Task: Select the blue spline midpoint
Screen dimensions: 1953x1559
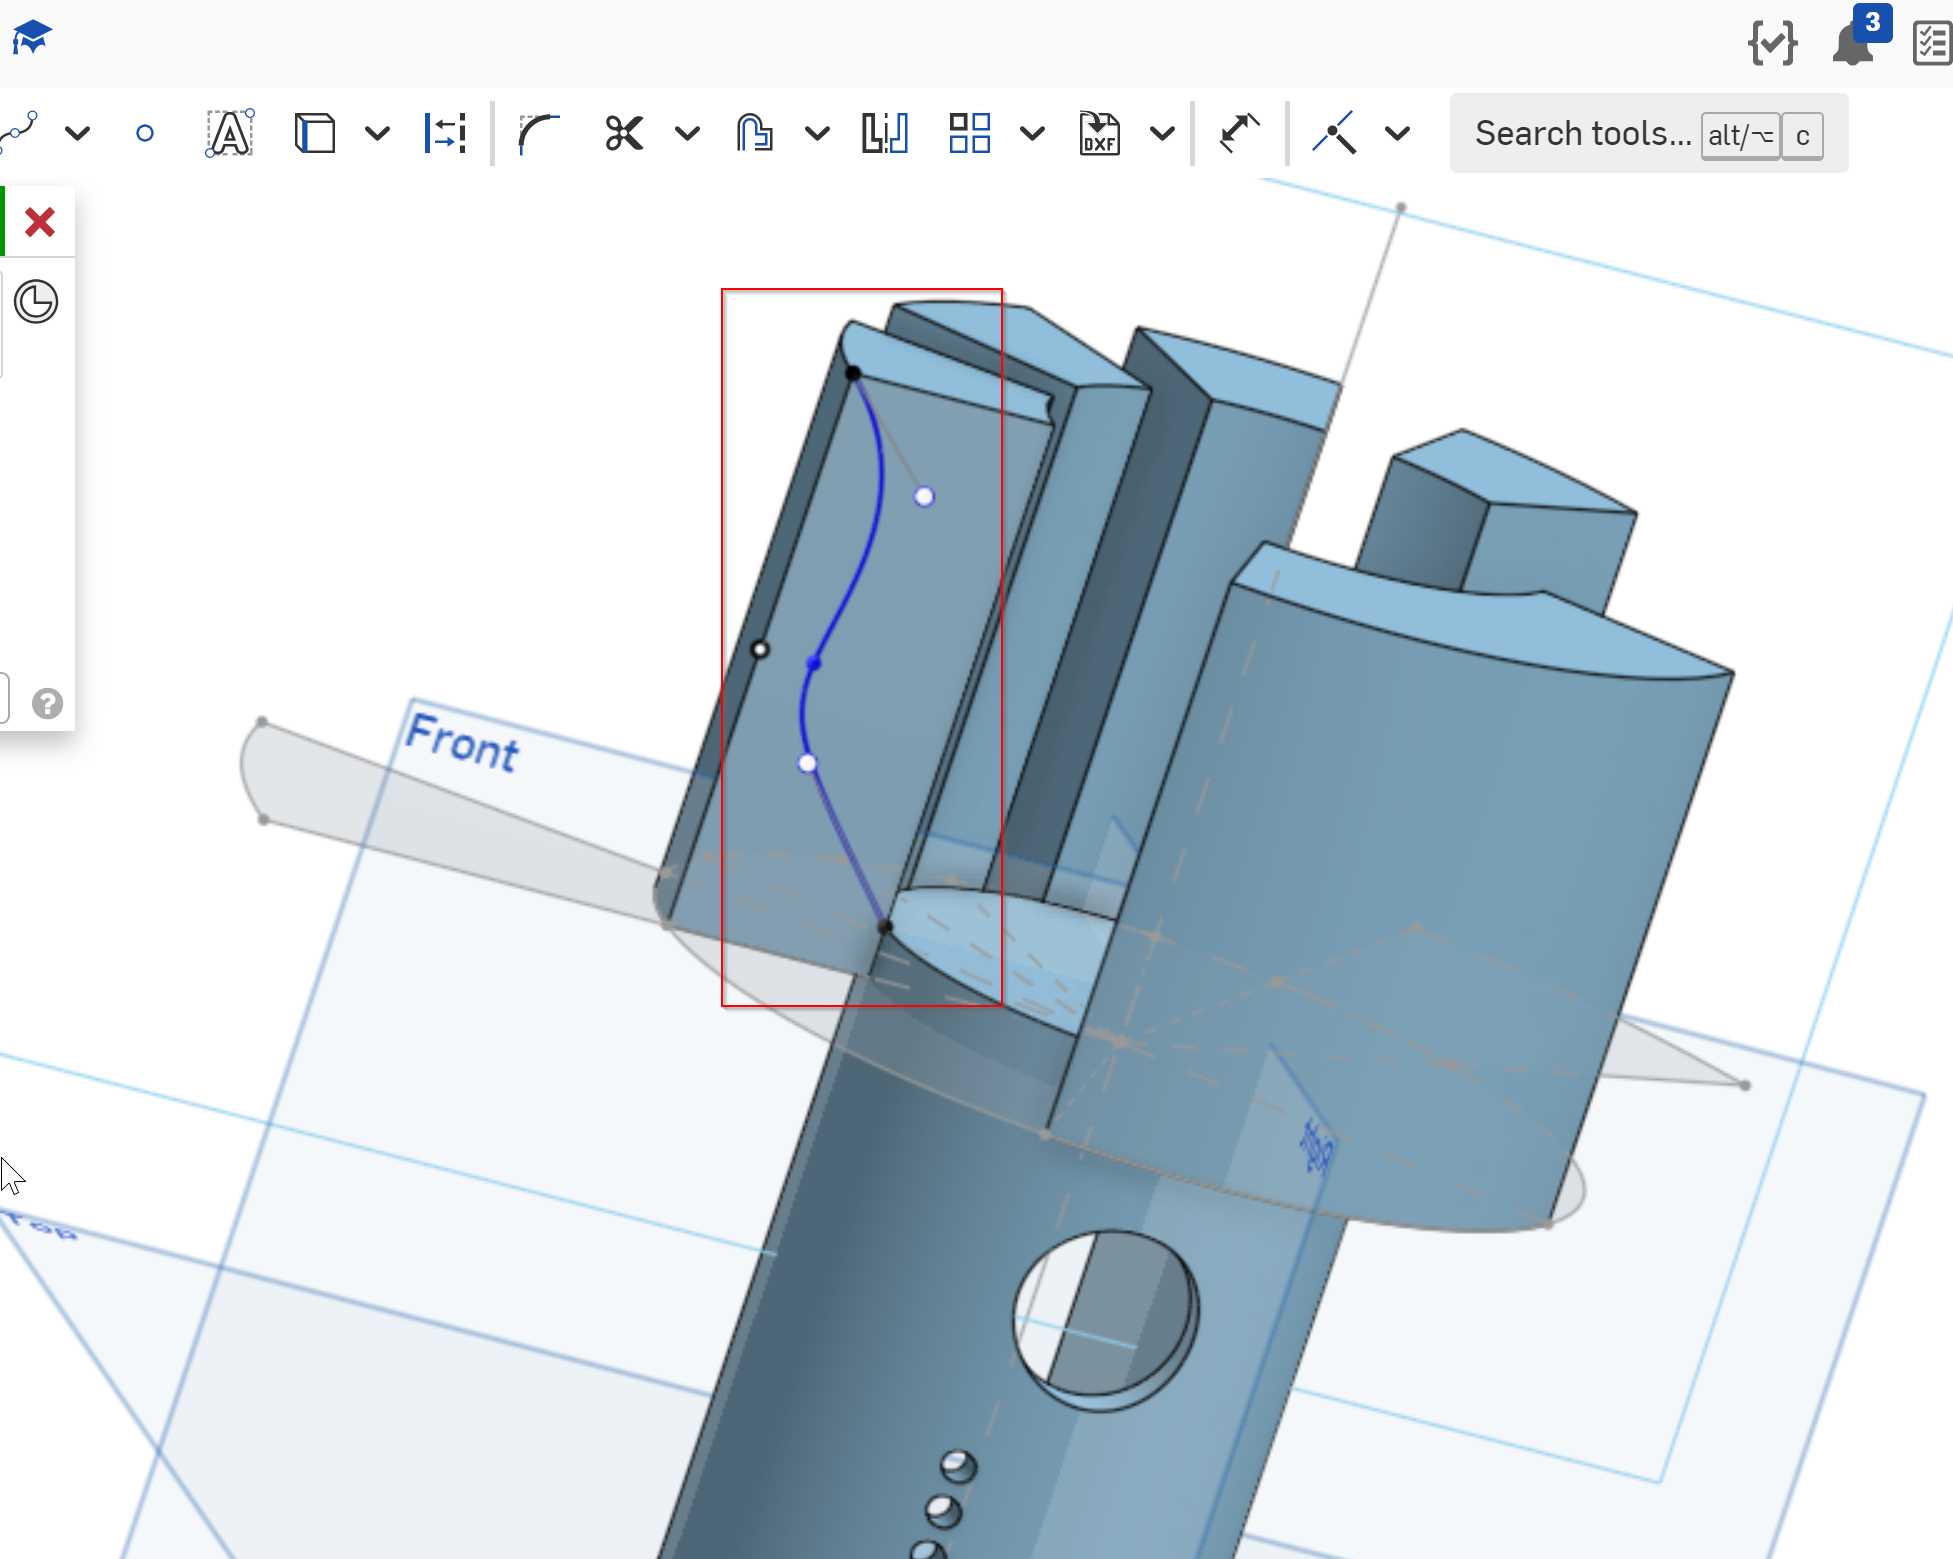Action: coord(814,663)
